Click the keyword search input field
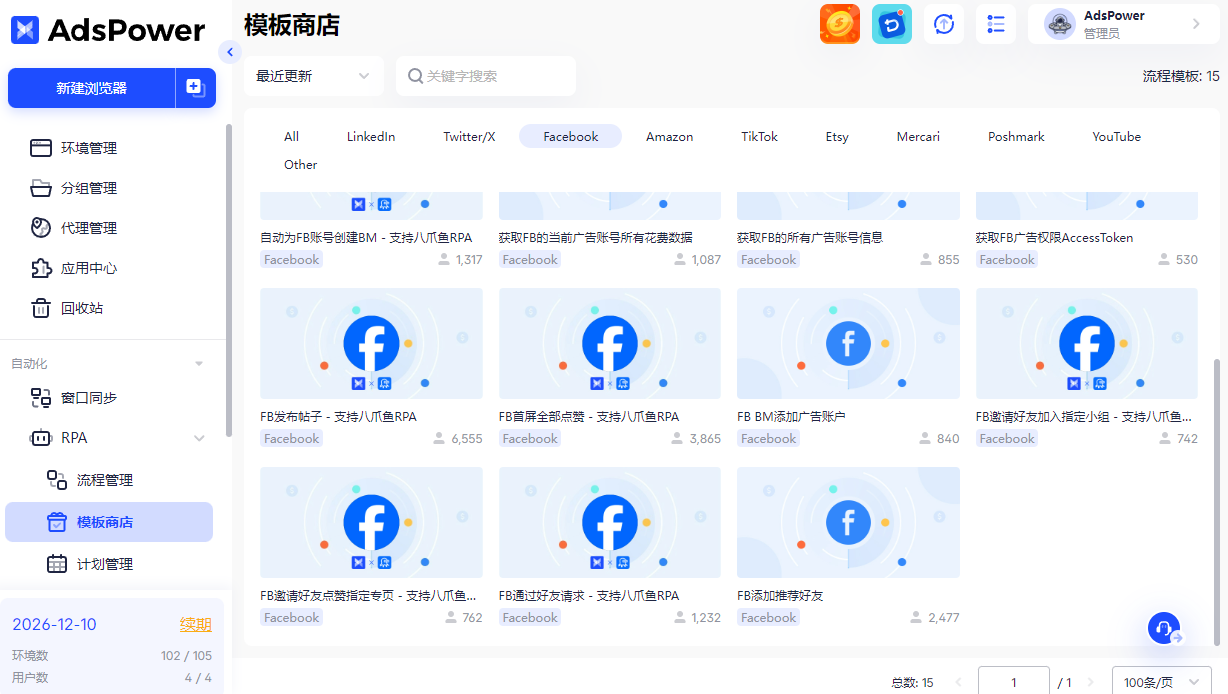The image size is (1228, 694). point(486,75)
